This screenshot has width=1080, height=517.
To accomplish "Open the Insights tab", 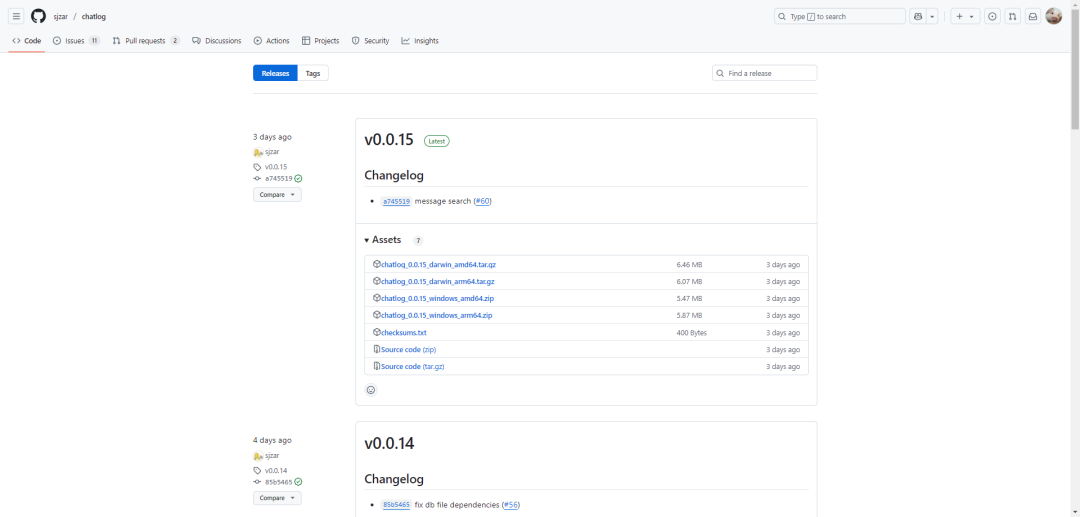I will coord(420,41).
